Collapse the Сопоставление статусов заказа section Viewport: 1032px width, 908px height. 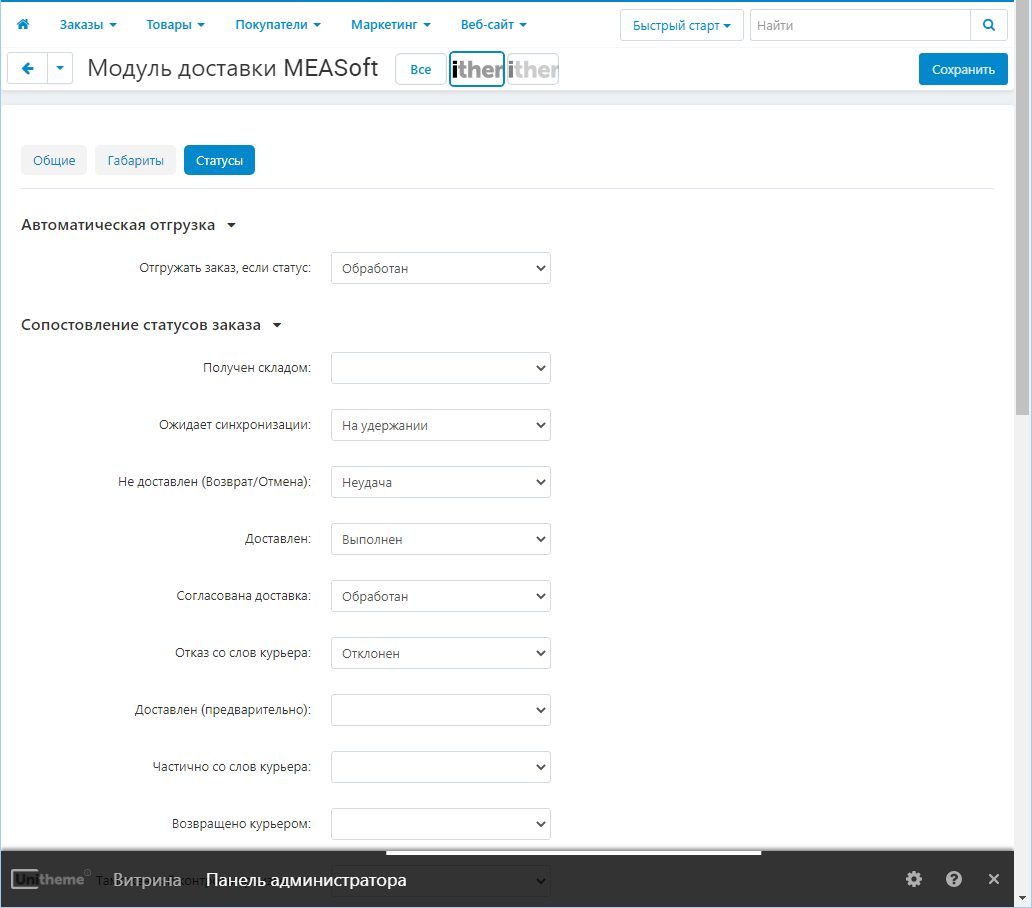151,325
